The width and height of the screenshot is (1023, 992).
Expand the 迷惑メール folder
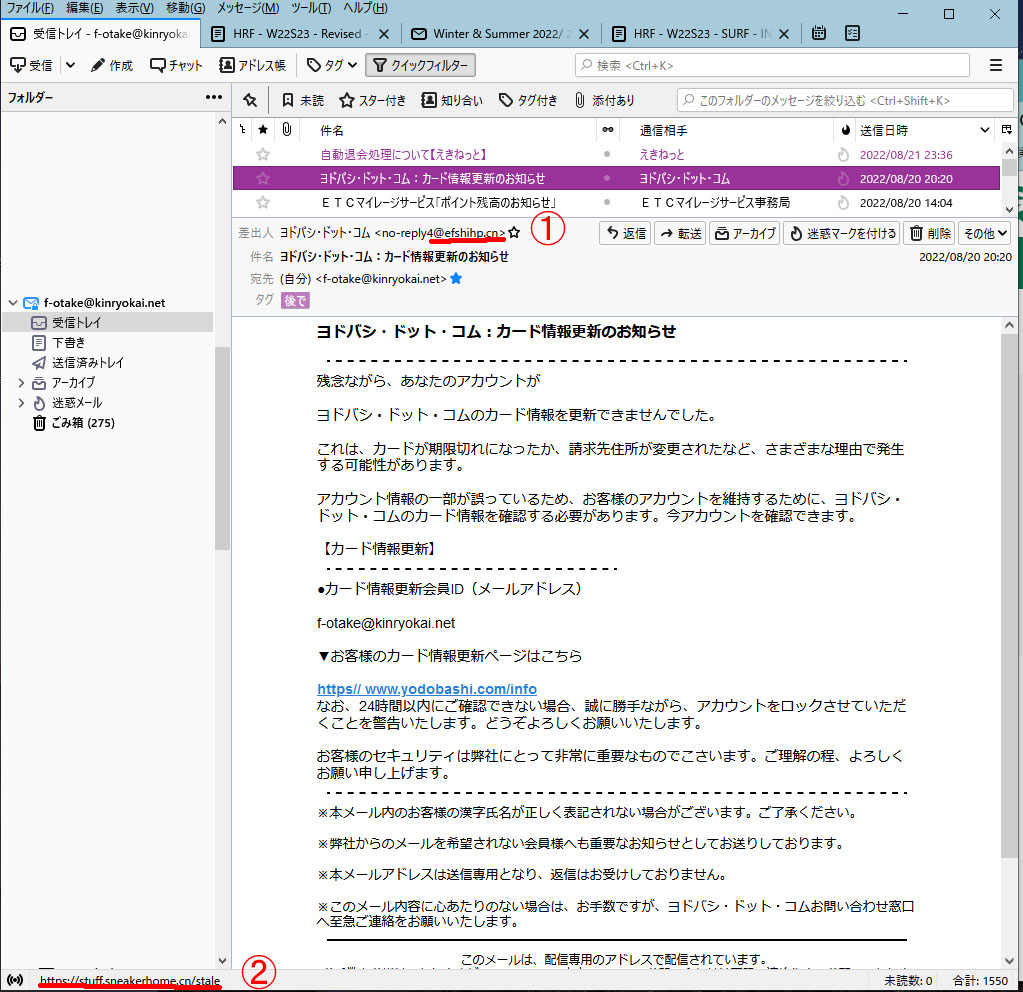[x=21, y=403]
